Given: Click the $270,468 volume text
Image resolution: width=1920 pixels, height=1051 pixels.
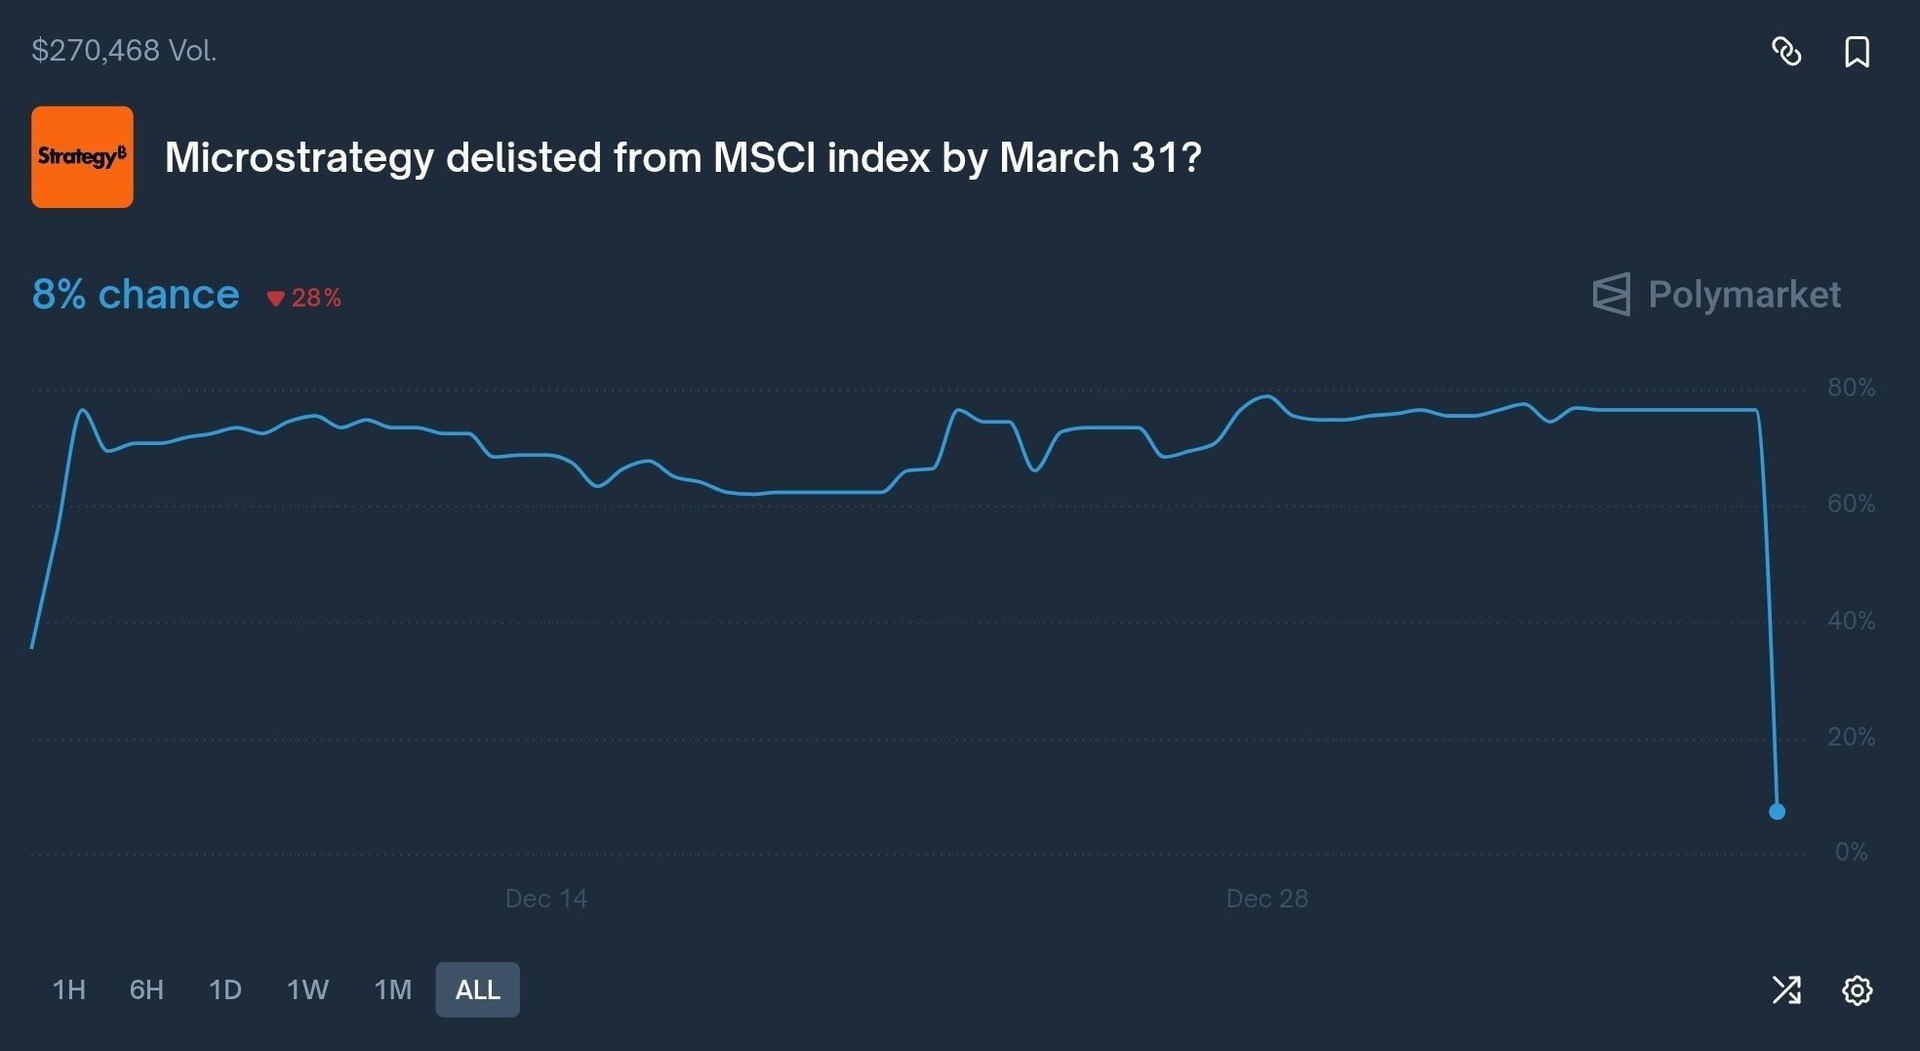Looking at the screenshot, I should coord(124,51).
